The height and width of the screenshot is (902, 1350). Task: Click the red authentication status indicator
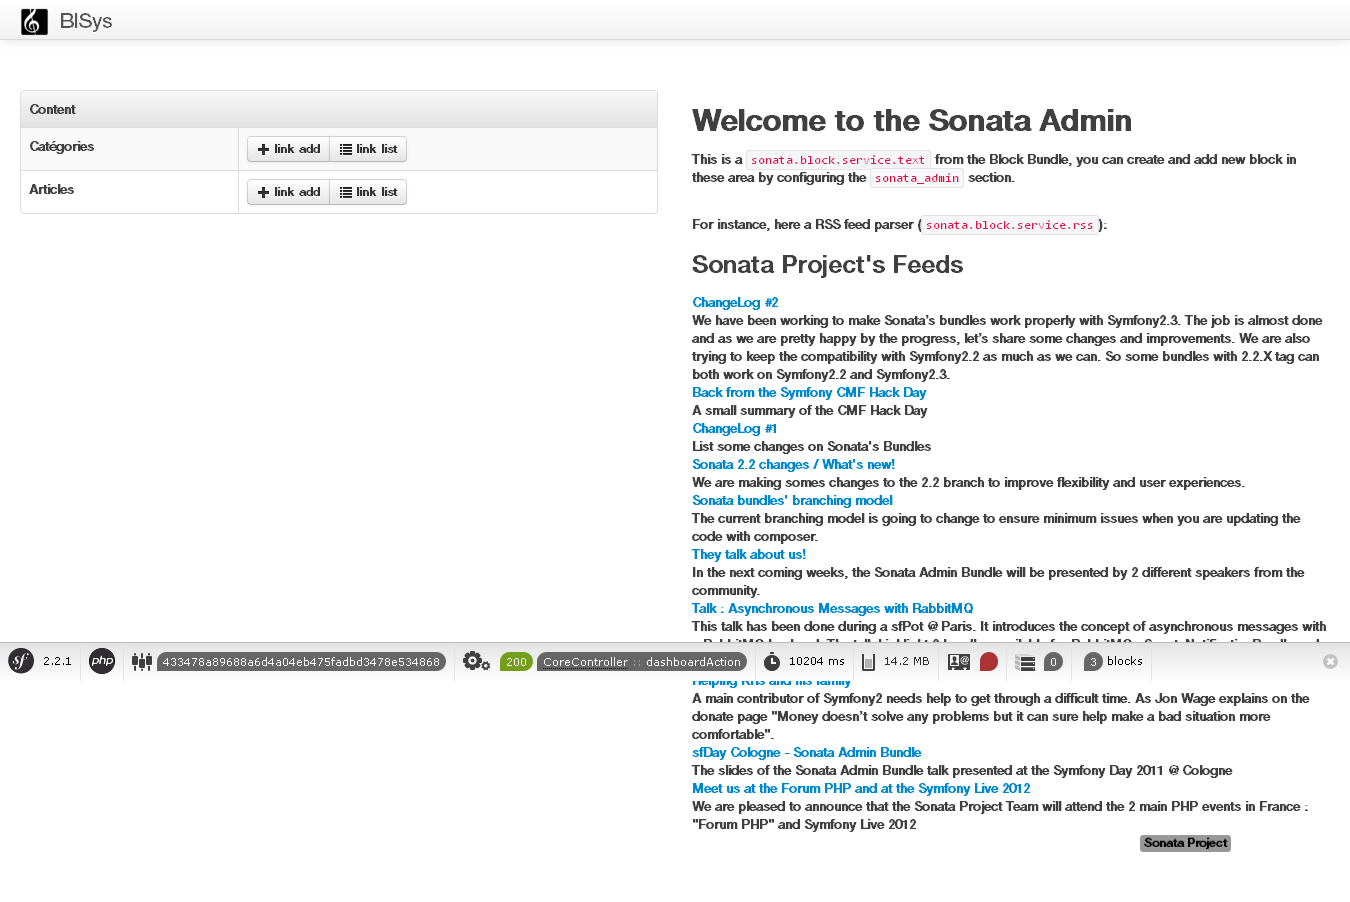(989, 661)
